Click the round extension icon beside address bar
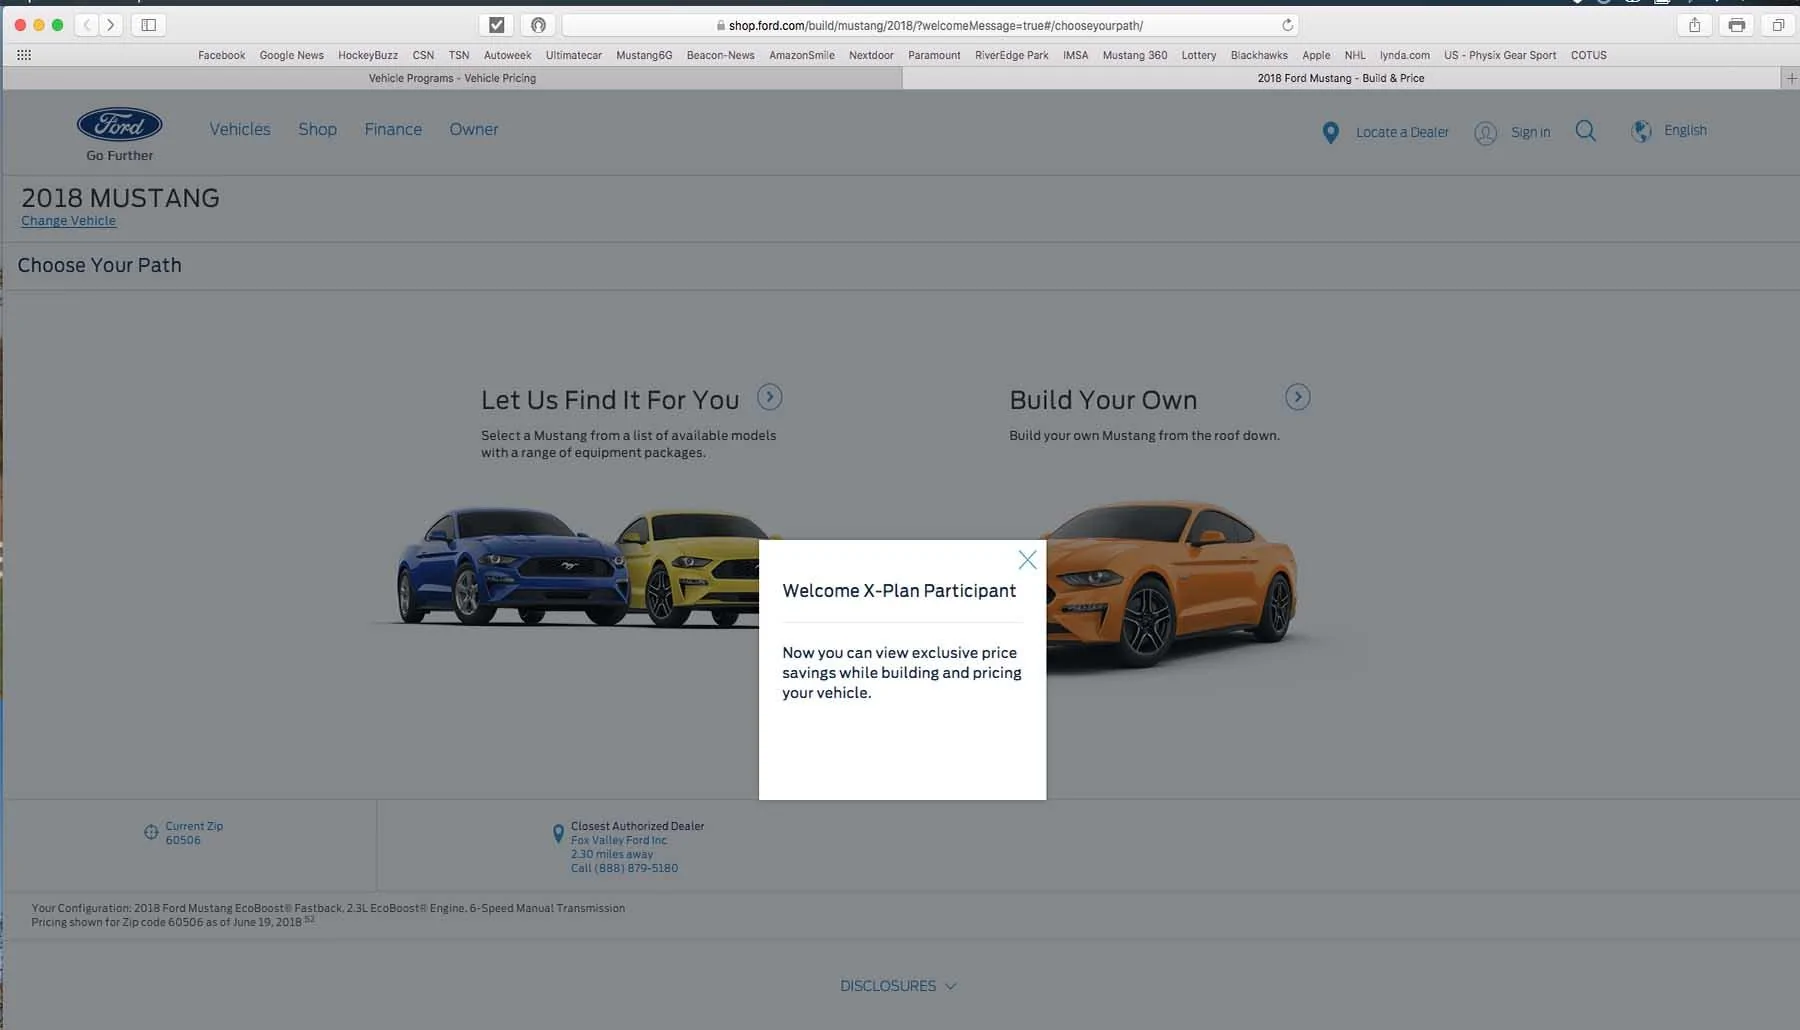 [538, 25]
